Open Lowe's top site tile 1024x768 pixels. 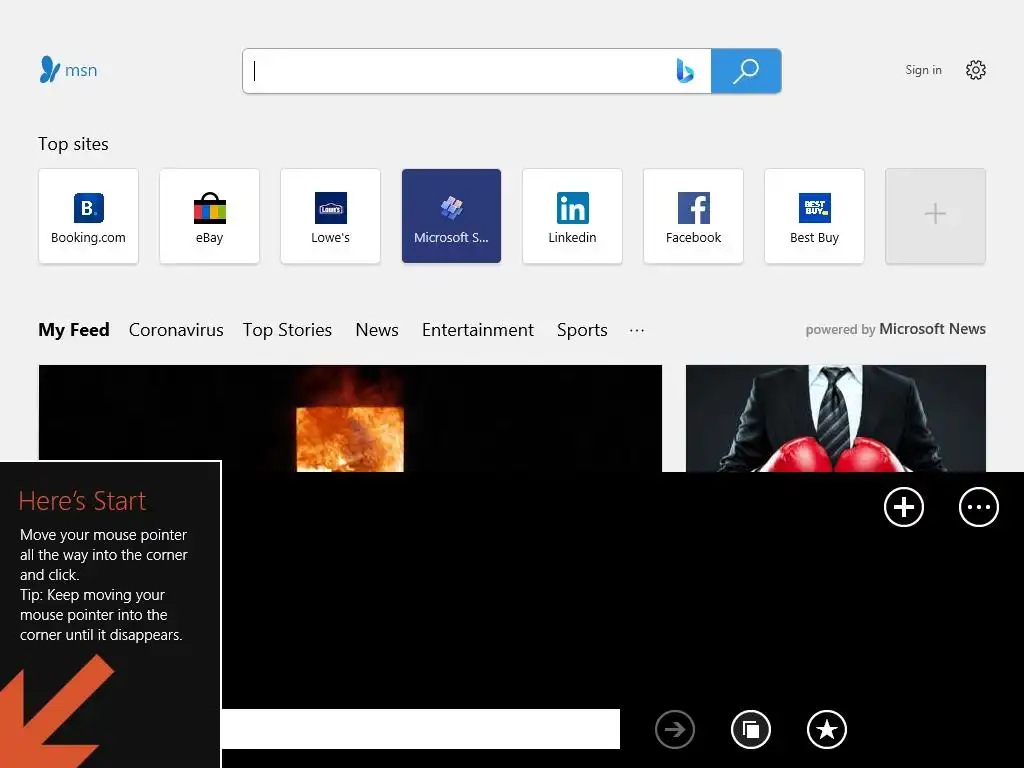click(330, 216)
